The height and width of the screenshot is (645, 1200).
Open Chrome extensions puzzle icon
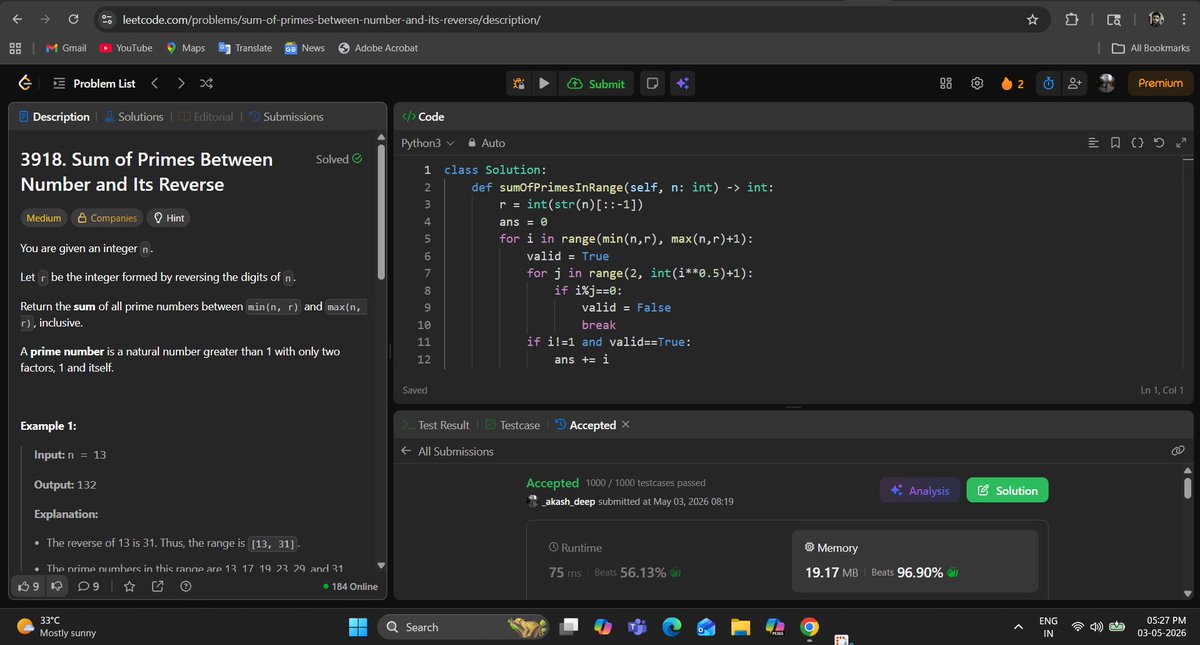pyautogui.click(x=1073, y=19)
